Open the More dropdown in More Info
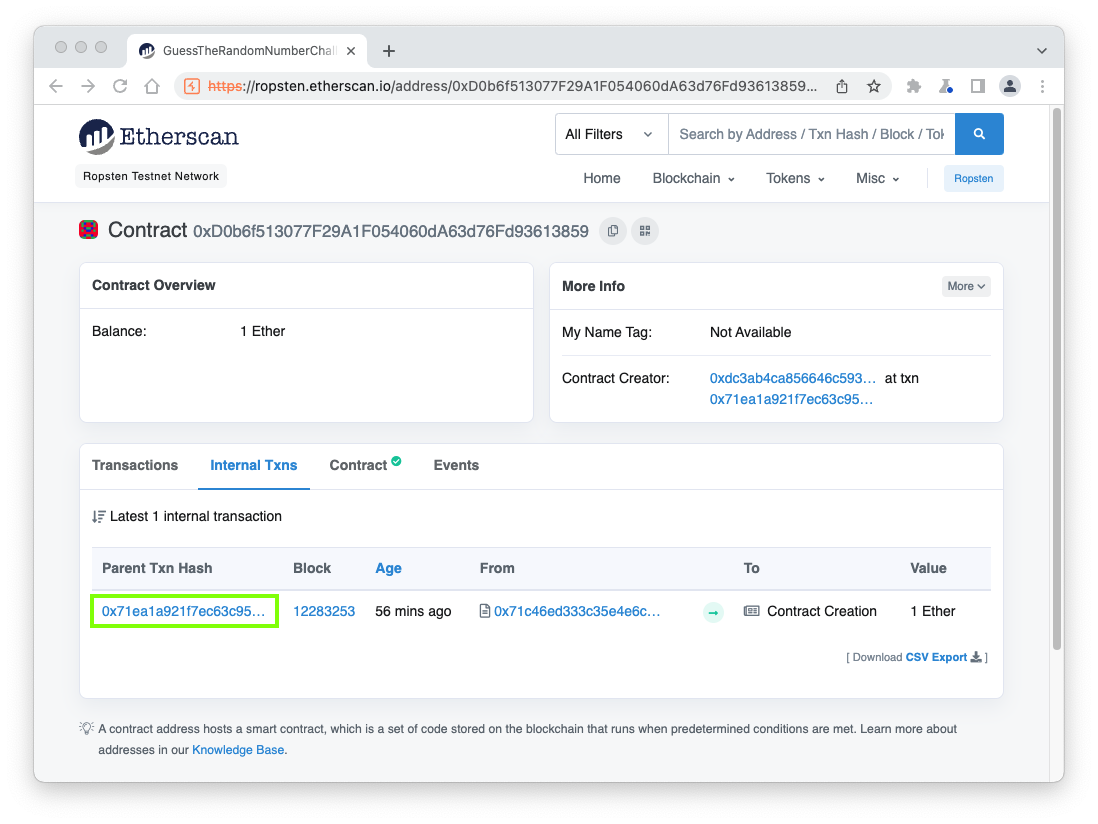The image size is (1098, 824). tap(966, 286)
